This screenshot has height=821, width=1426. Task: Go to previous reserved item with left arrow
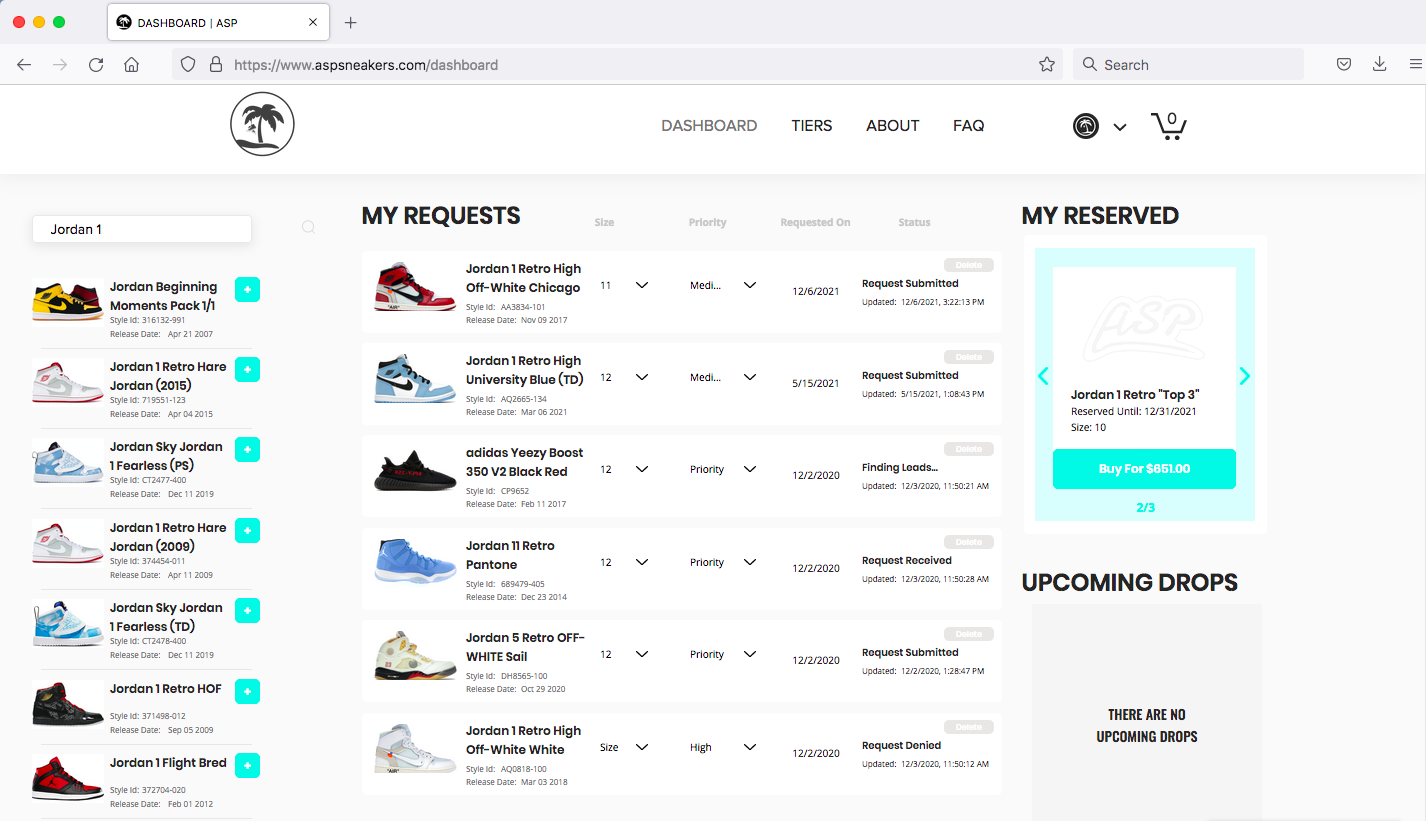[x=1043, y=376]
